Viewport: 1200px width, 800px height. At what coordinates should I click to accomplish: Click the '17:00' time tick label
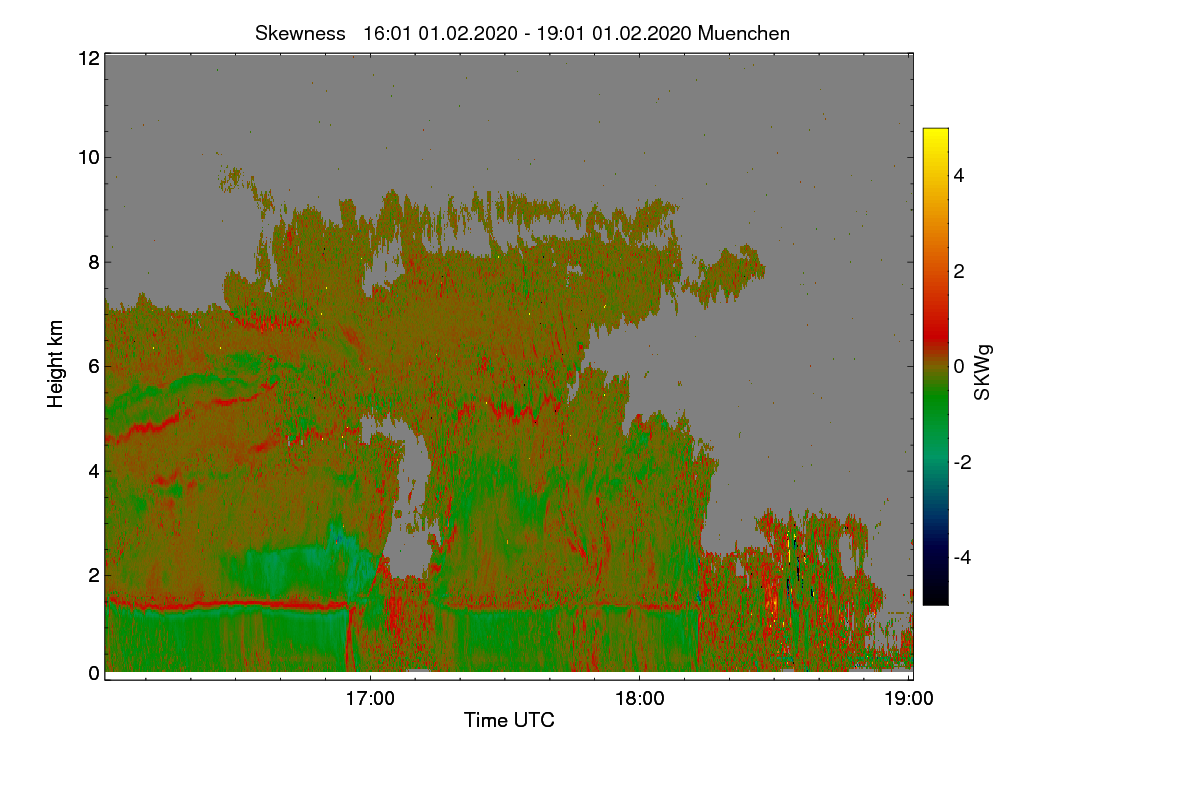pyautogui.click(x=370, y=699)
